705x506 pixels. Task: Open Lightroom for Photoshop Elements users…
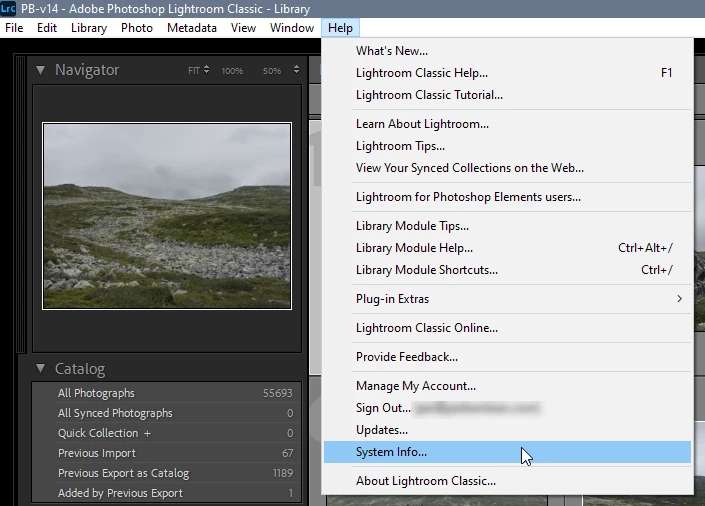coord(507,197)
